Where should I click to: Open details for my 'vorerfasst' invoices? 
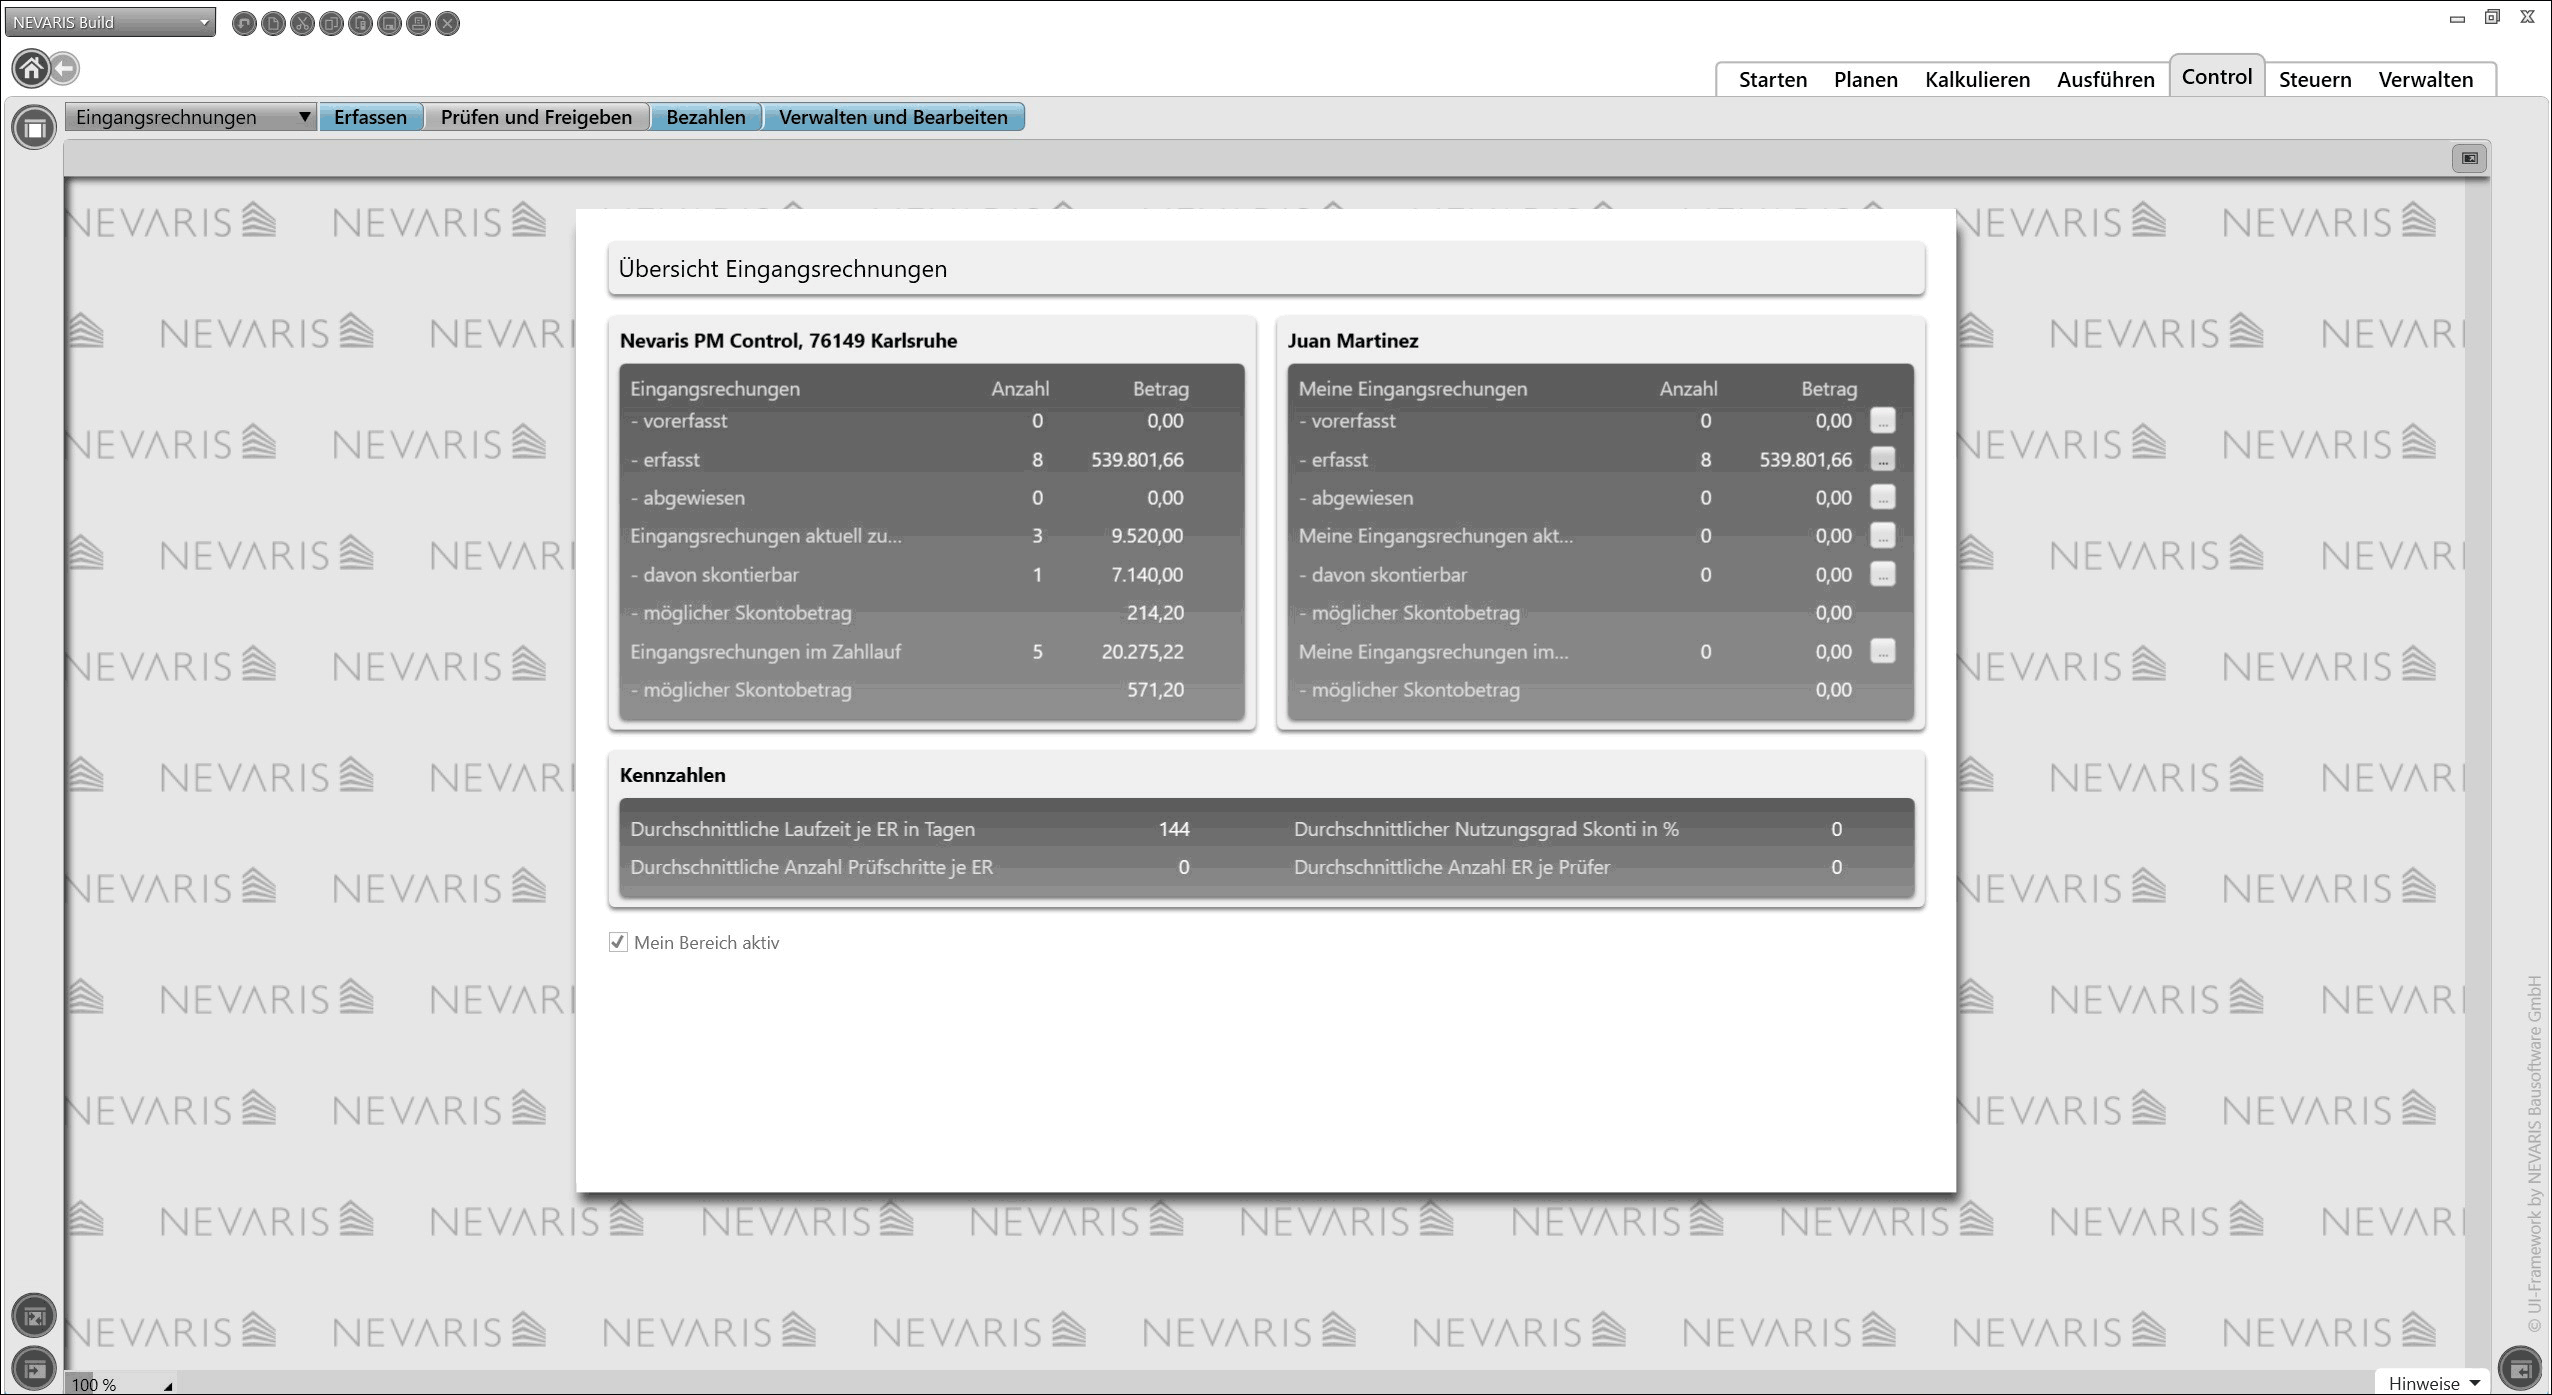click(x=1883, y=421)
